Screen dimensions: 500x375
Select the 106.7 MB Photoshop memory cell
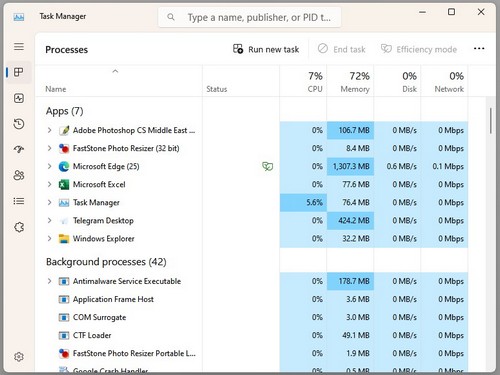pyautogui.click(x=350, y=130)
